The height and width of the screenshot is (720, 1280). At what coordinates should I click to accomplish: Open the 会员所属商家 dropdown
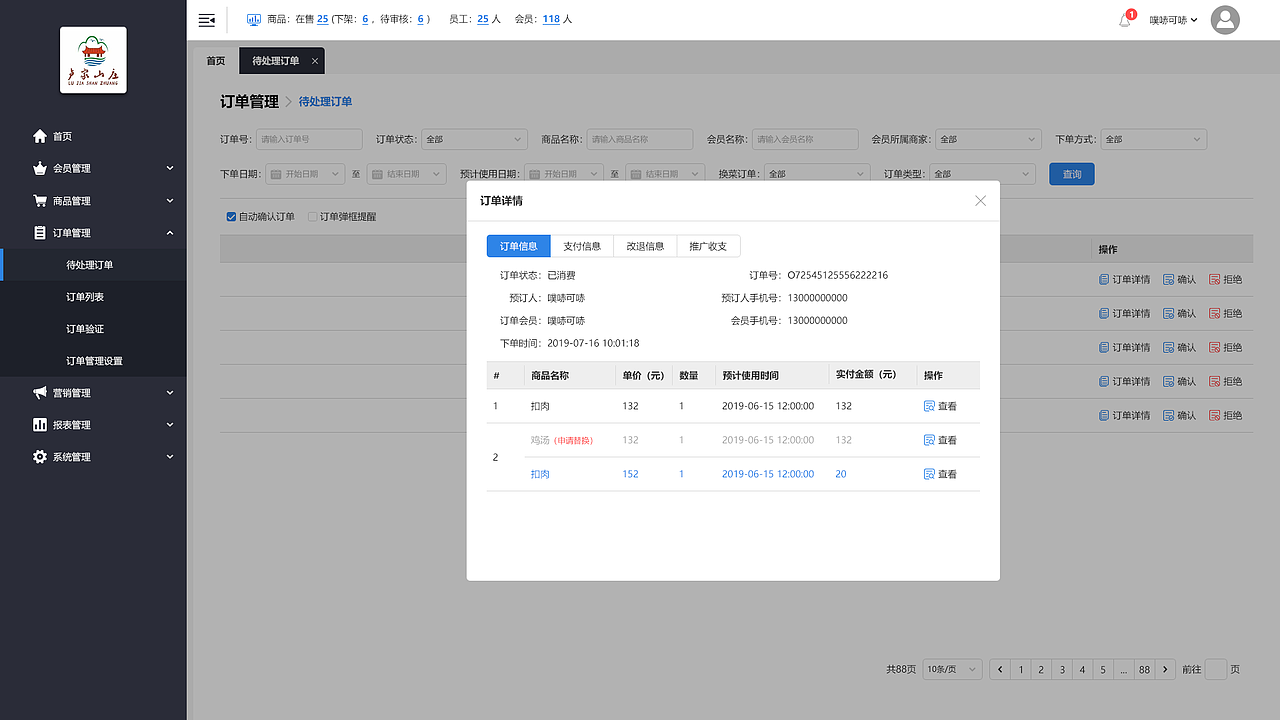point(988,139)
